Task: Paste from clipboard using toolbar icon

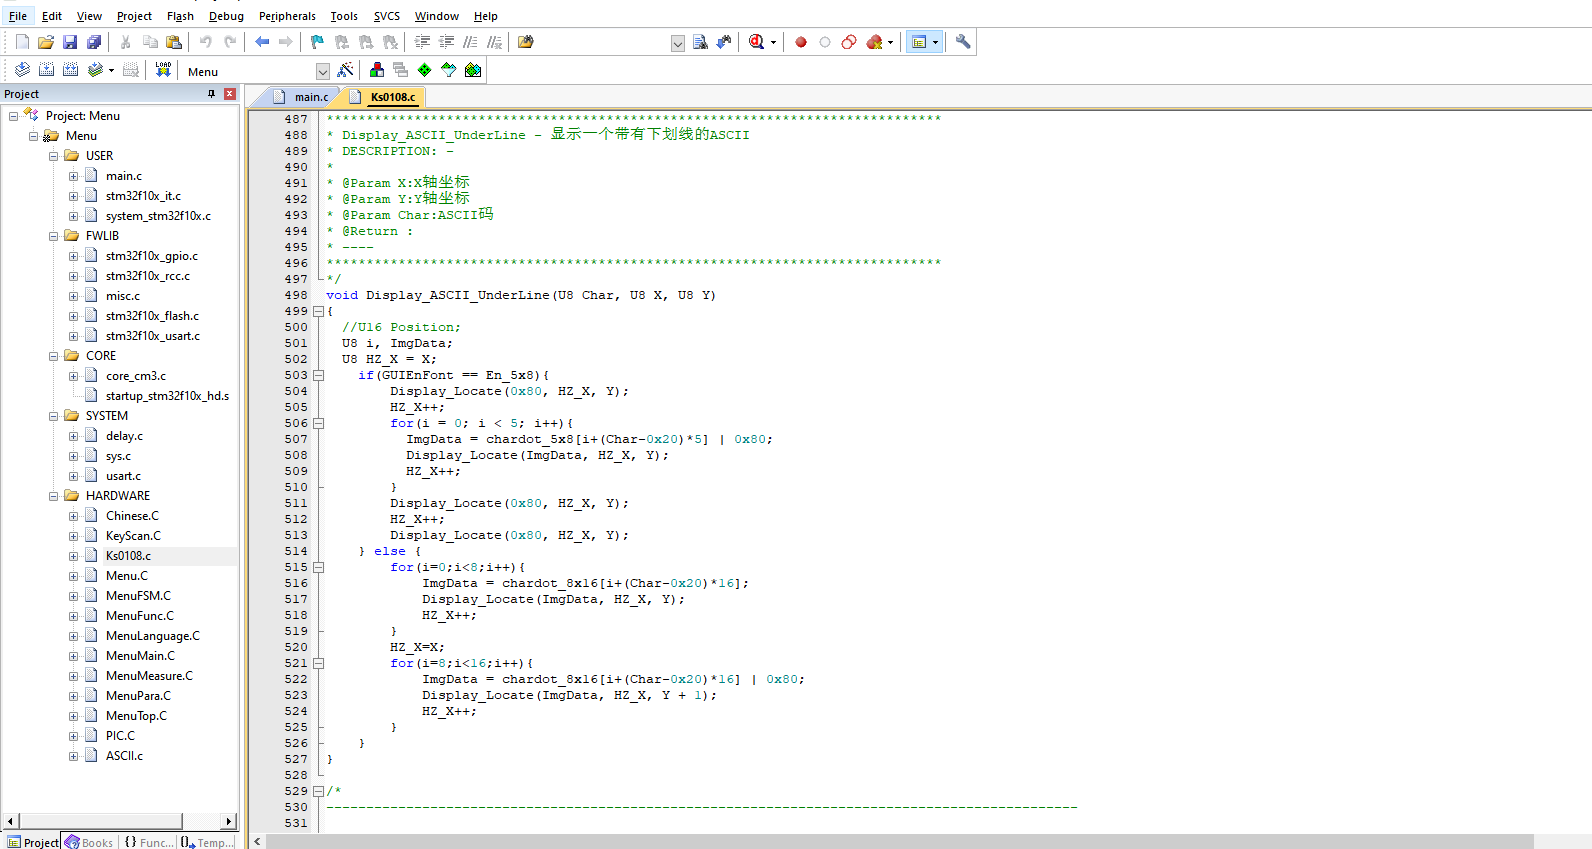Action: (x=174, y=42)
